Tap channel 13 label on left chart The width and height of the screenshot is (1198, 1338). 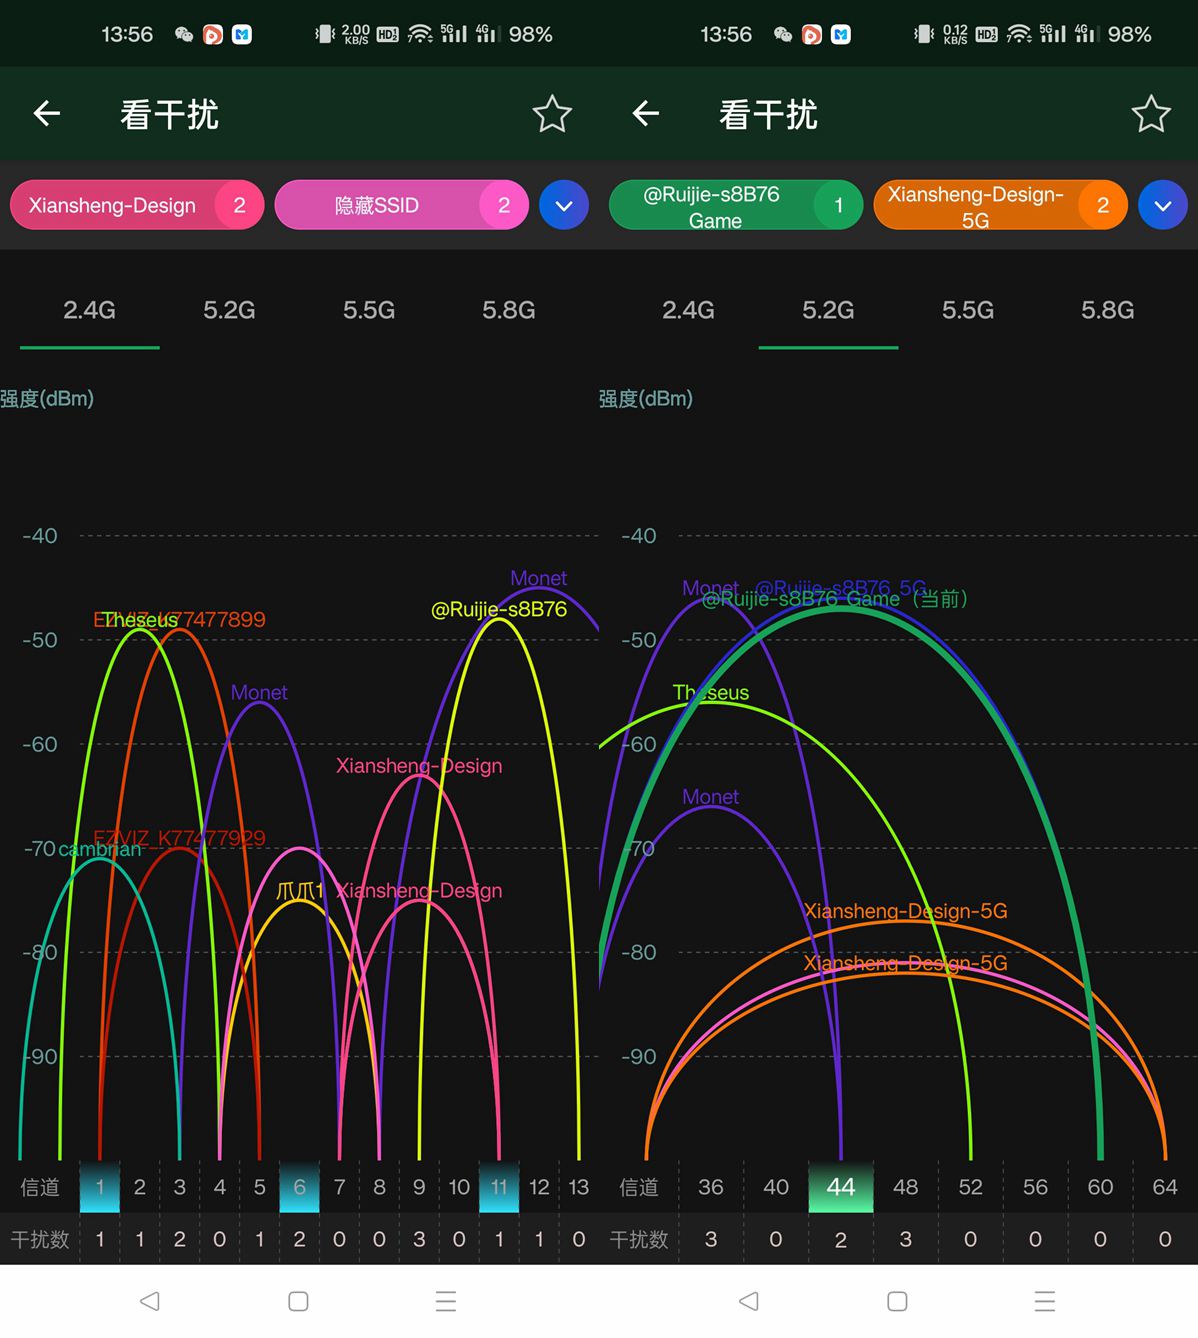tap(579, 1187)
